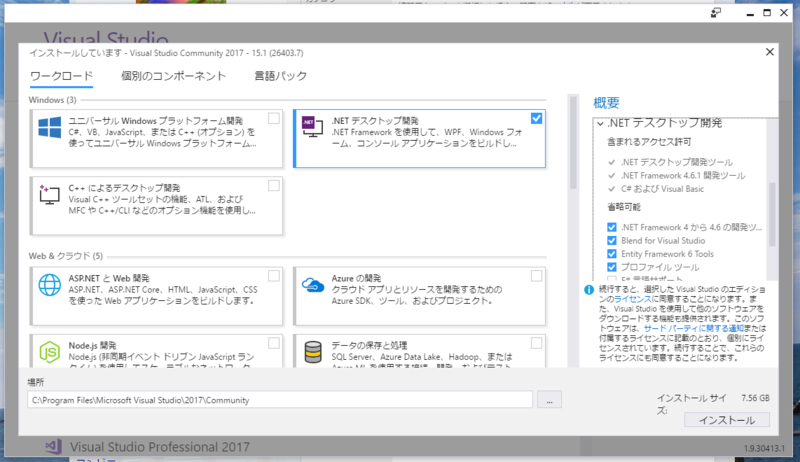
Task: Open the ライセンス link
Action: click(633, 299)
